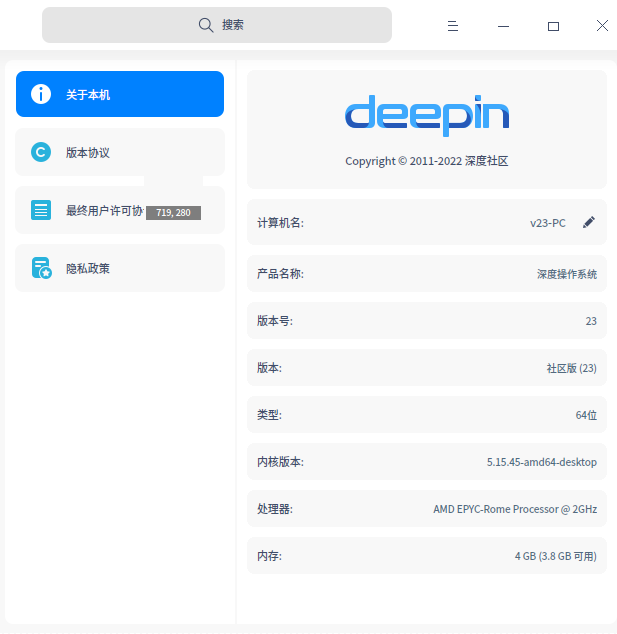Maximize the settings window
Viewport: 617px width, 634px height.
coord(553,27)
